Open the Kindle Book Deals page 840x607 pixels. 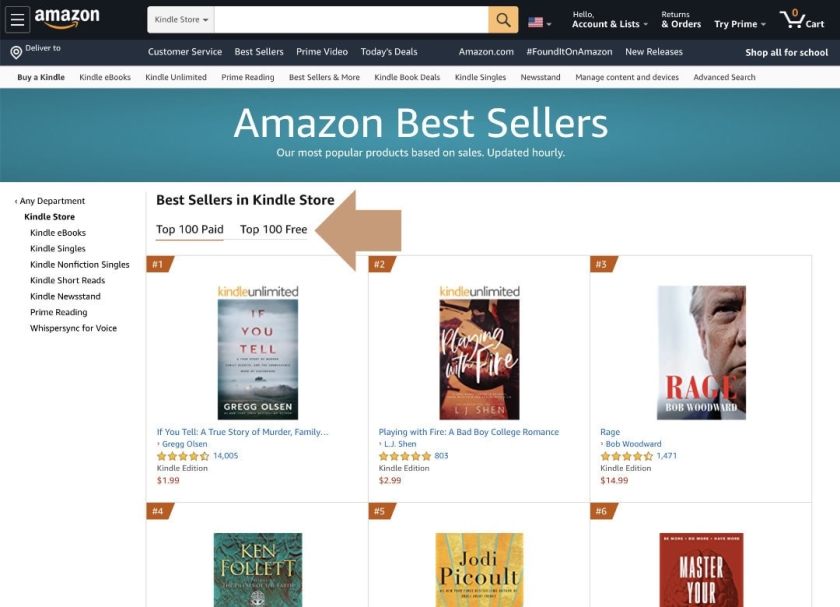coord(406,76)
